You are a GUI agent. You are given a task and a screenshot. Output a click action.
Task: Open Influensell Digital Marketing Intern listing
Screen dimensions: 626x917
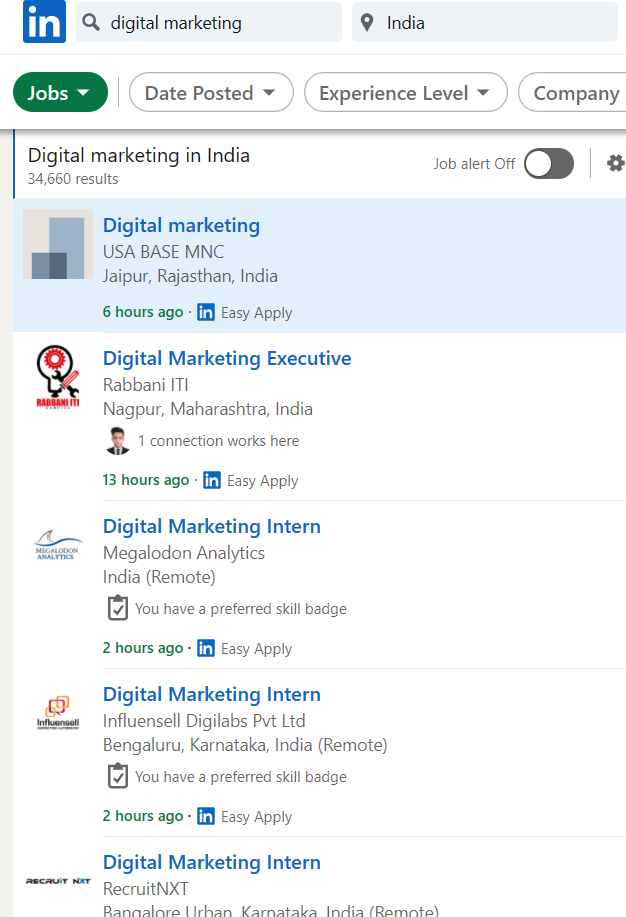[x=212, y=694]
